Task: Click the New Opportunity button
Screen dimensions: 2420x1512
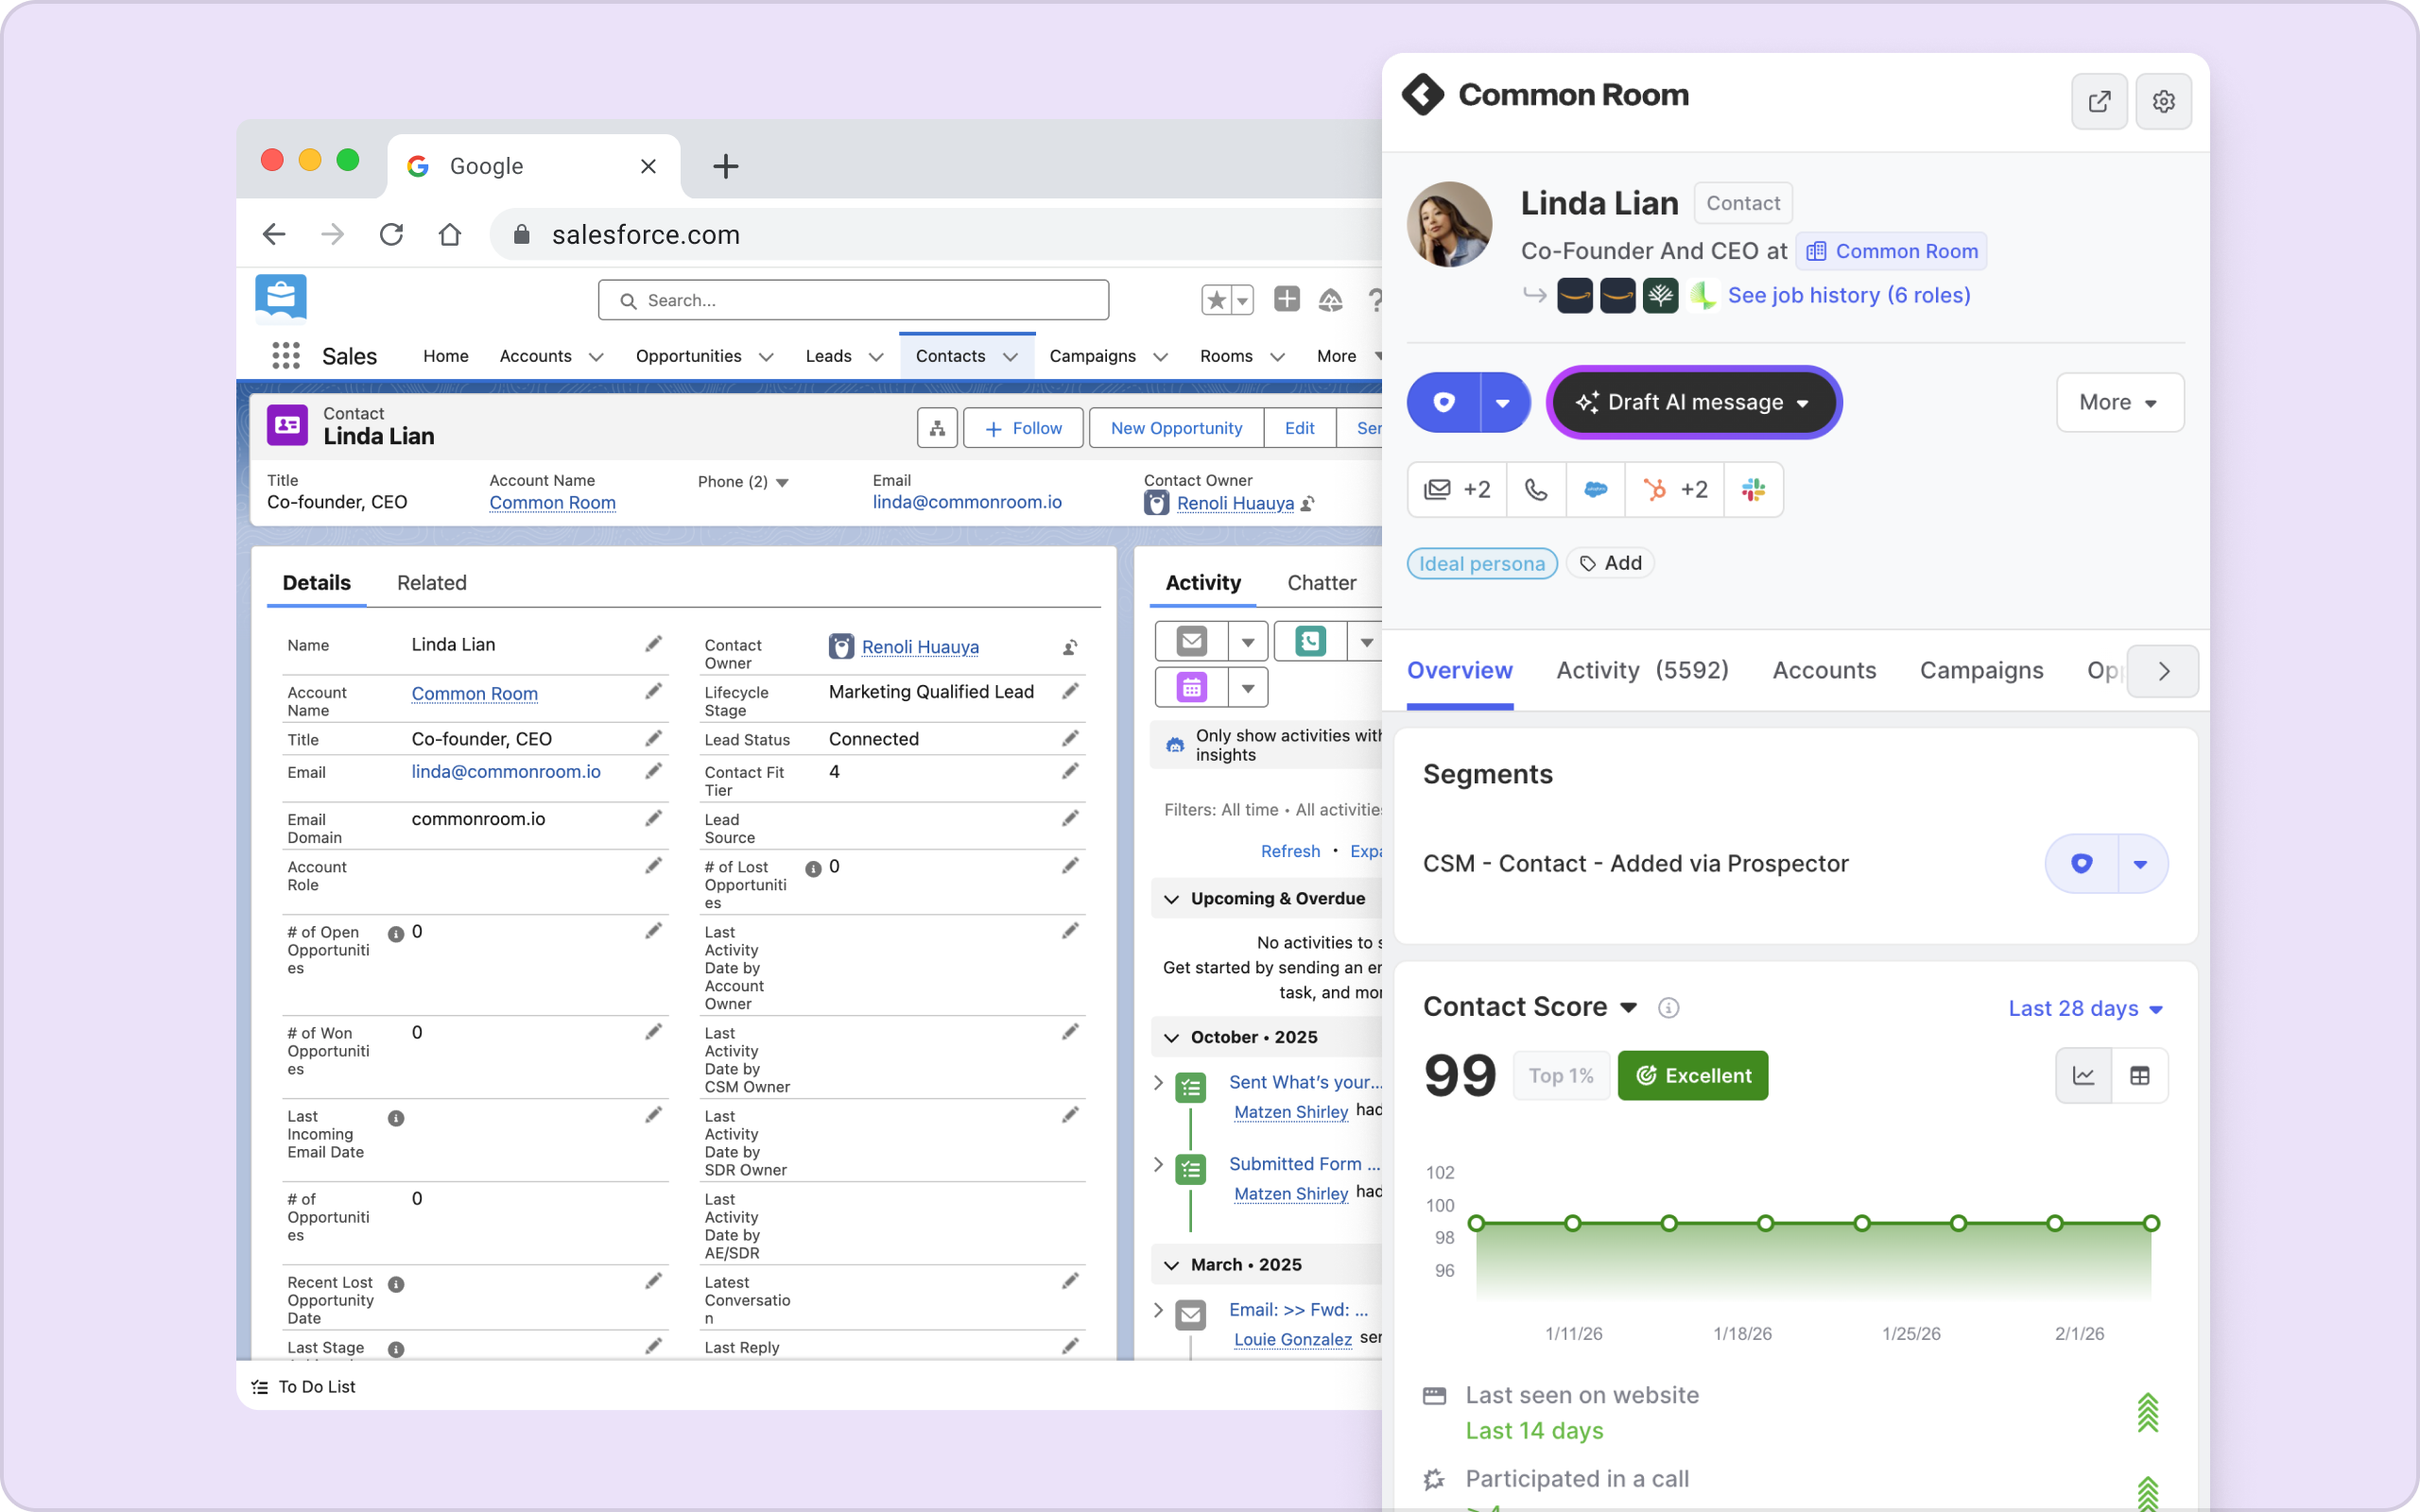Action: click(1175, 428)
